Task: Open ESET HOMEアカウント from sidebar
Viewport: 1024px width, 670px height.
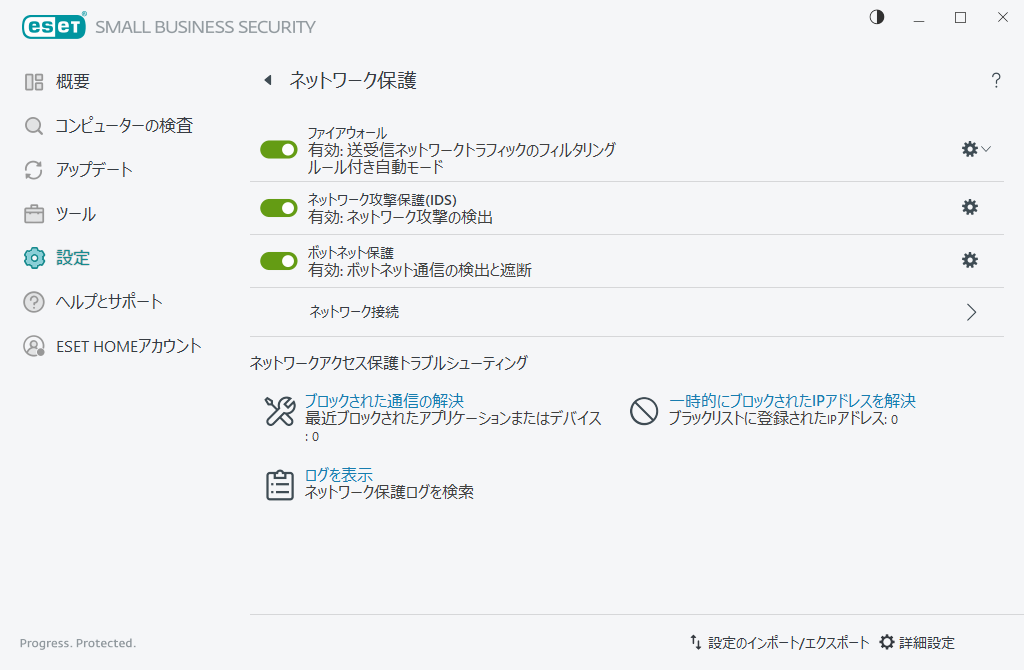Action: pos(33,345)
